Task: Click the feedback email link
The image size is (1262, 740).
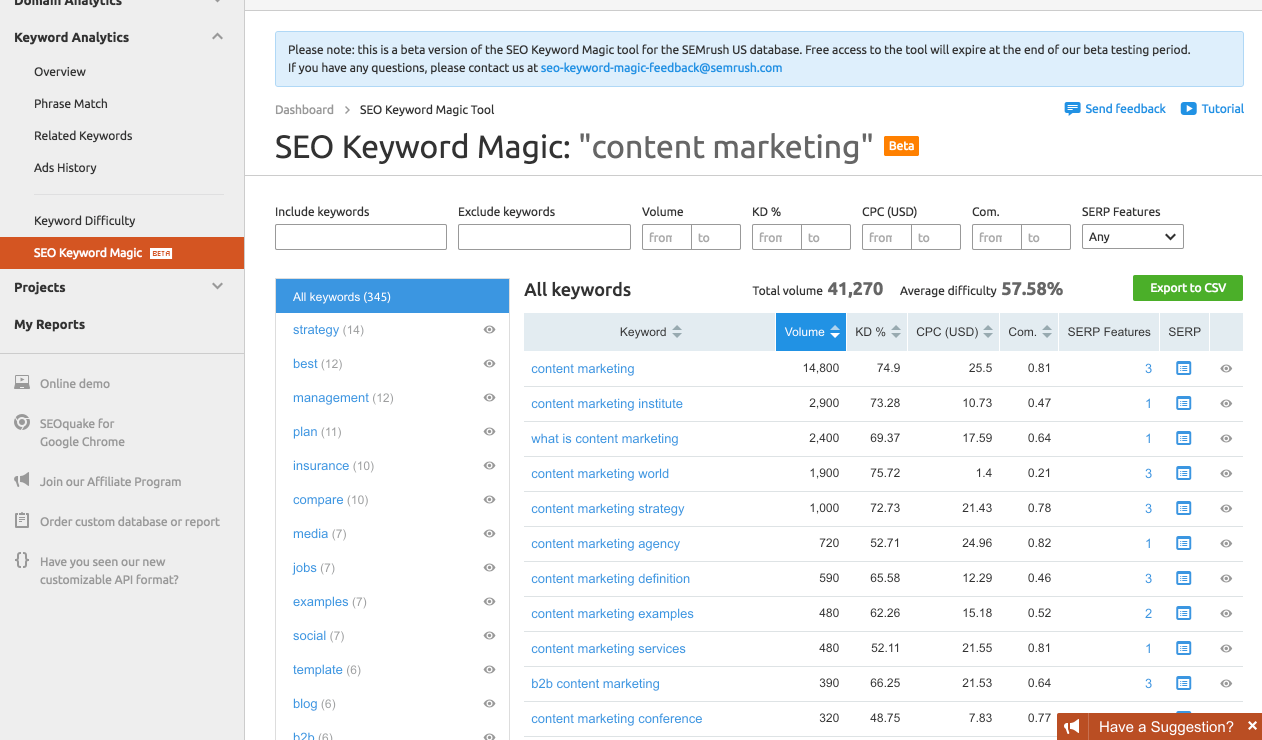Action: pos(661,68)
